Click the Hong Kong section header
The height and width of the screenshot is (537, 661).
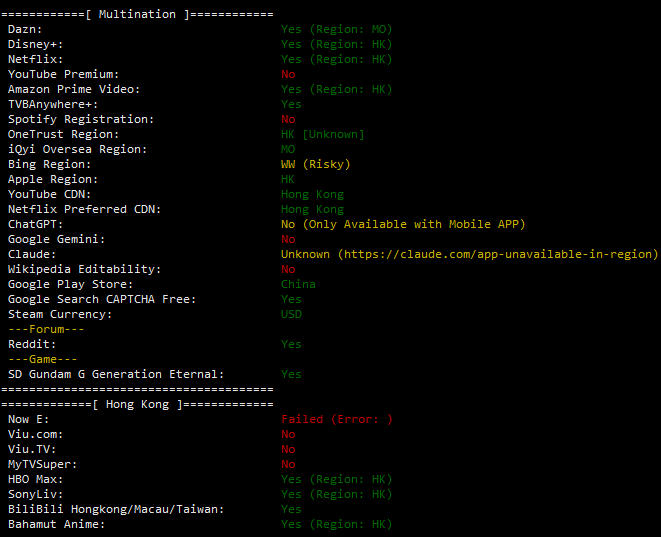(137, 404)
